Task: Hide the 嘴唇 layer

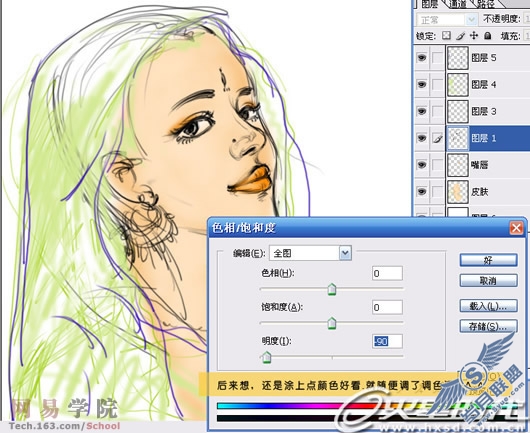Action: click(421, 165)
